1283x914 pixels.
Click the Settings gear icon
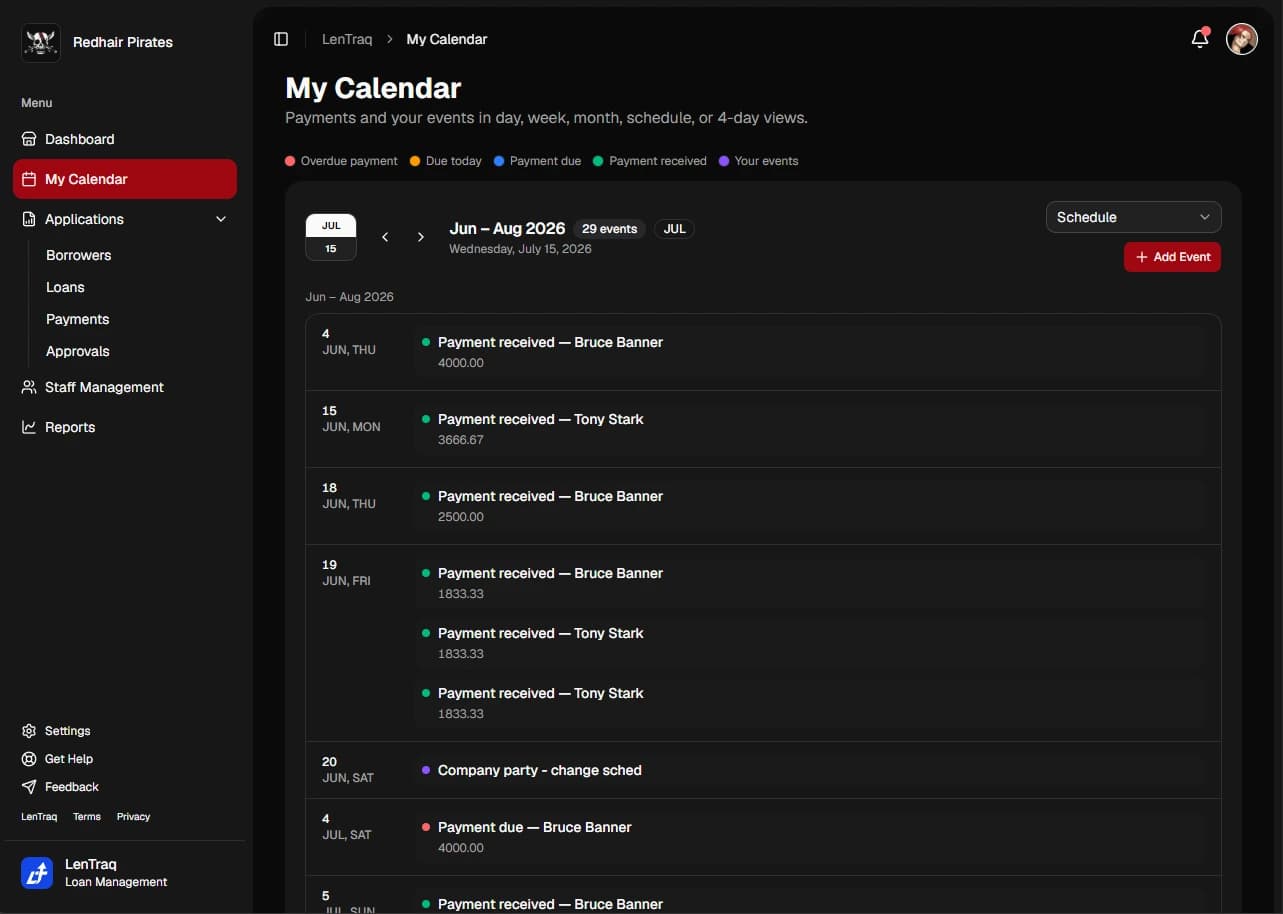tap(29, 731)
